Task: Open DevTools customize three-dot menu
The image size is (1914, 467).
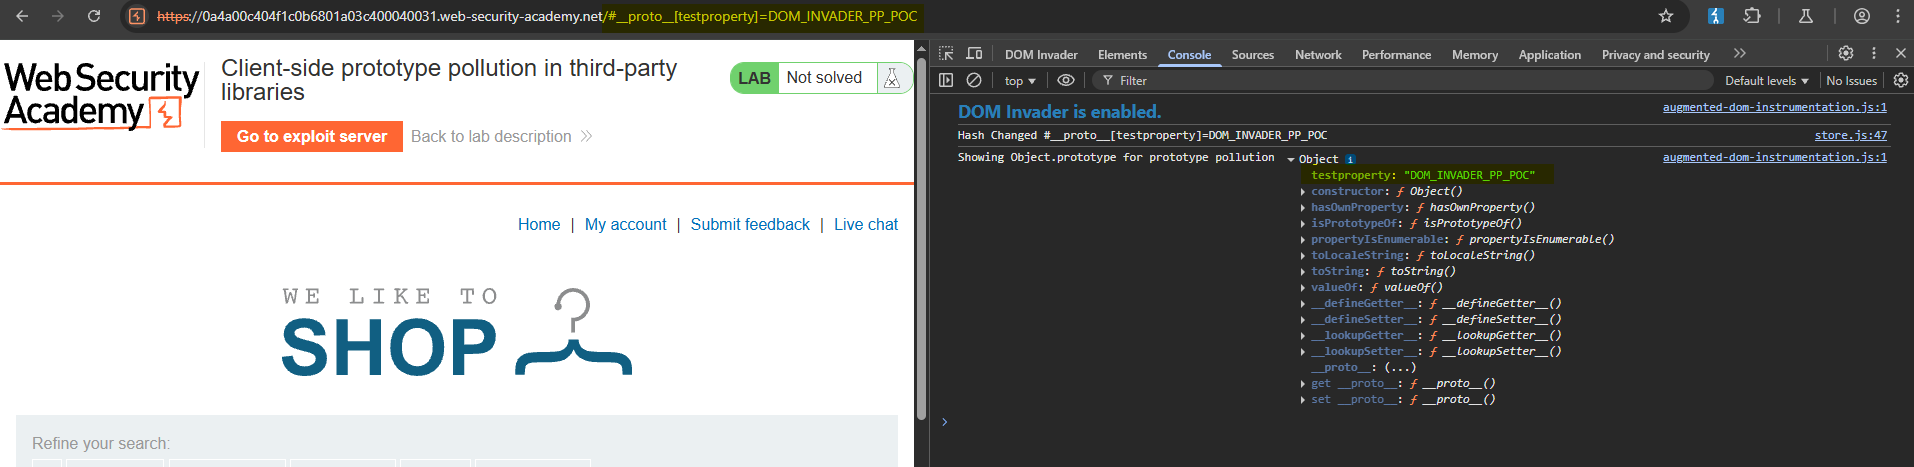Action: coord(1874,54)
